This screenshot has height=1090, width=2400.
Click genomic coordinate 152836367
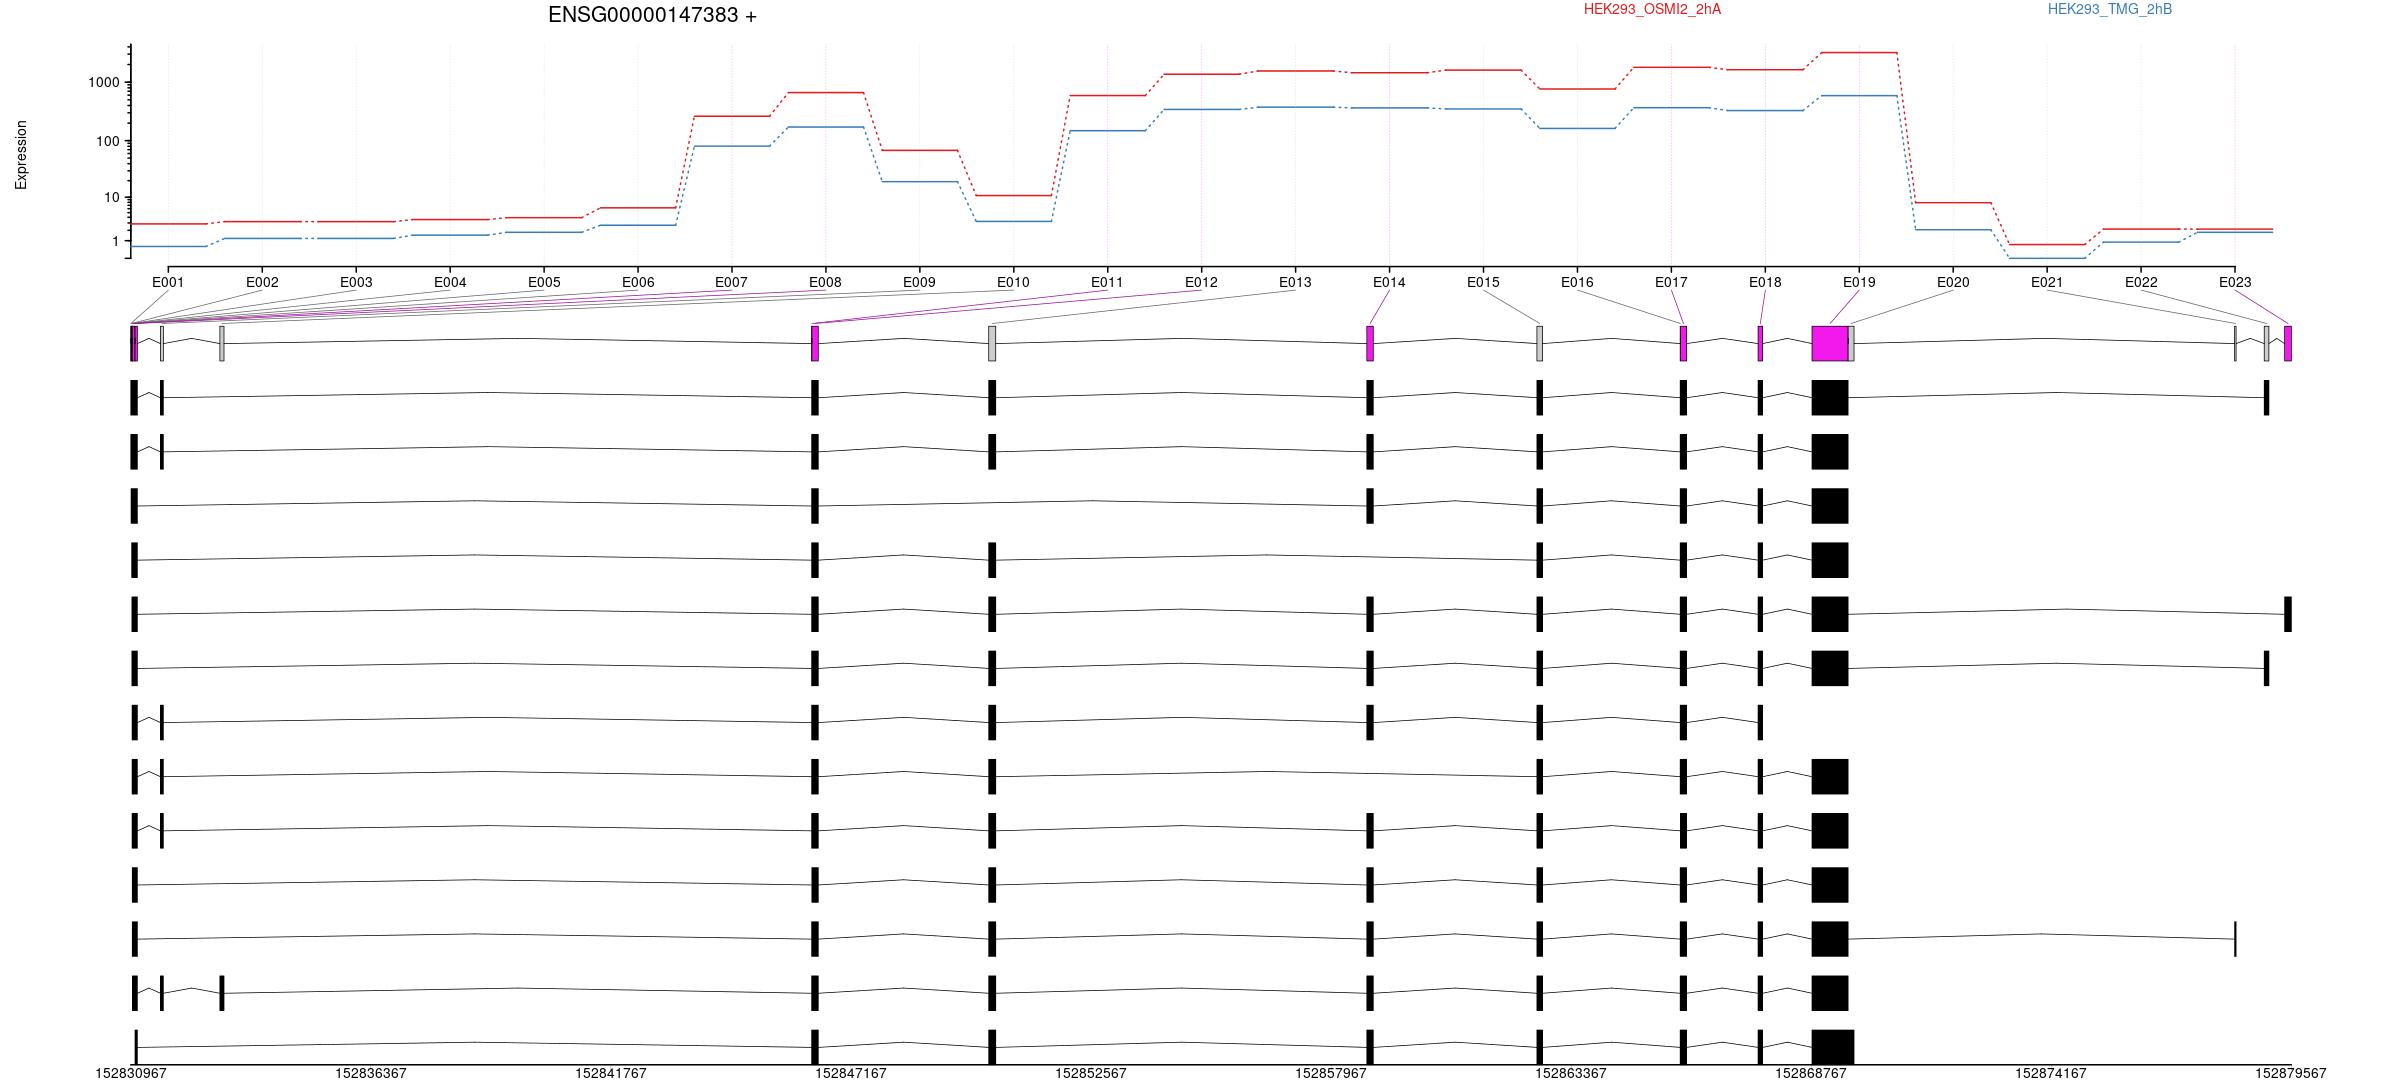(x=371, y=1073)
